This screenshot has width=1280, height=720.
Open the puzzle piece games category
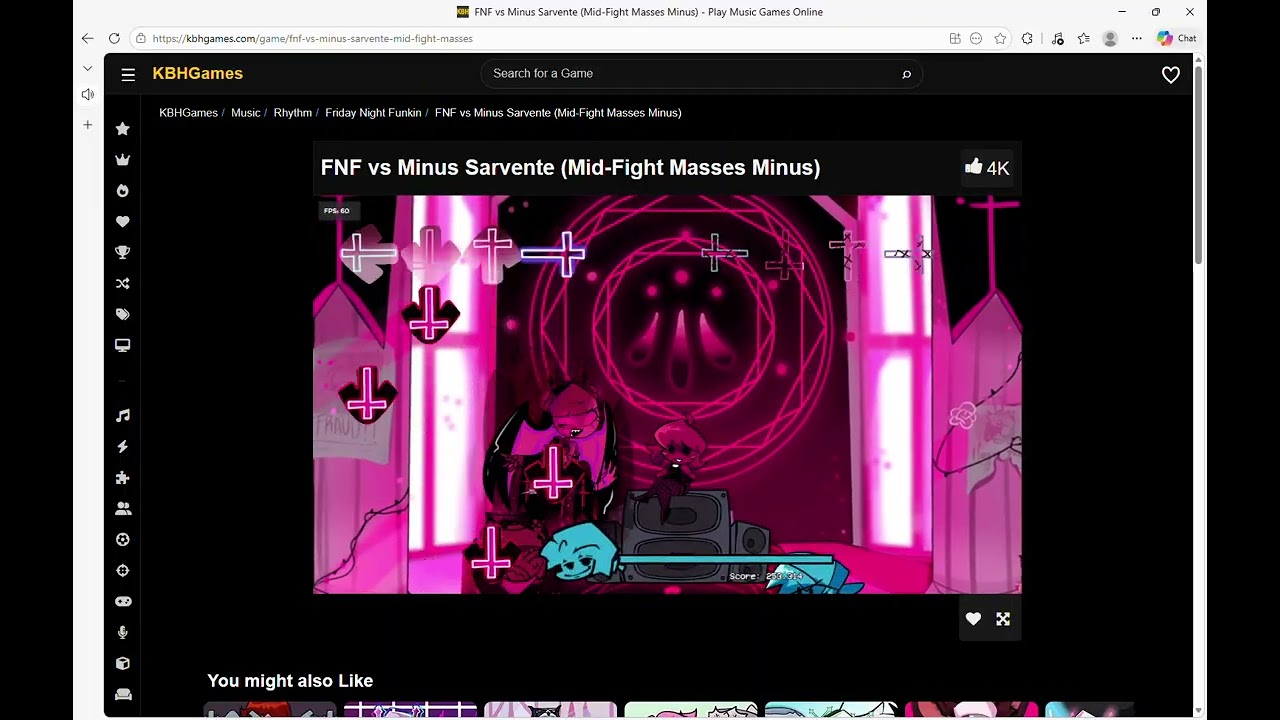click(123, 478)
